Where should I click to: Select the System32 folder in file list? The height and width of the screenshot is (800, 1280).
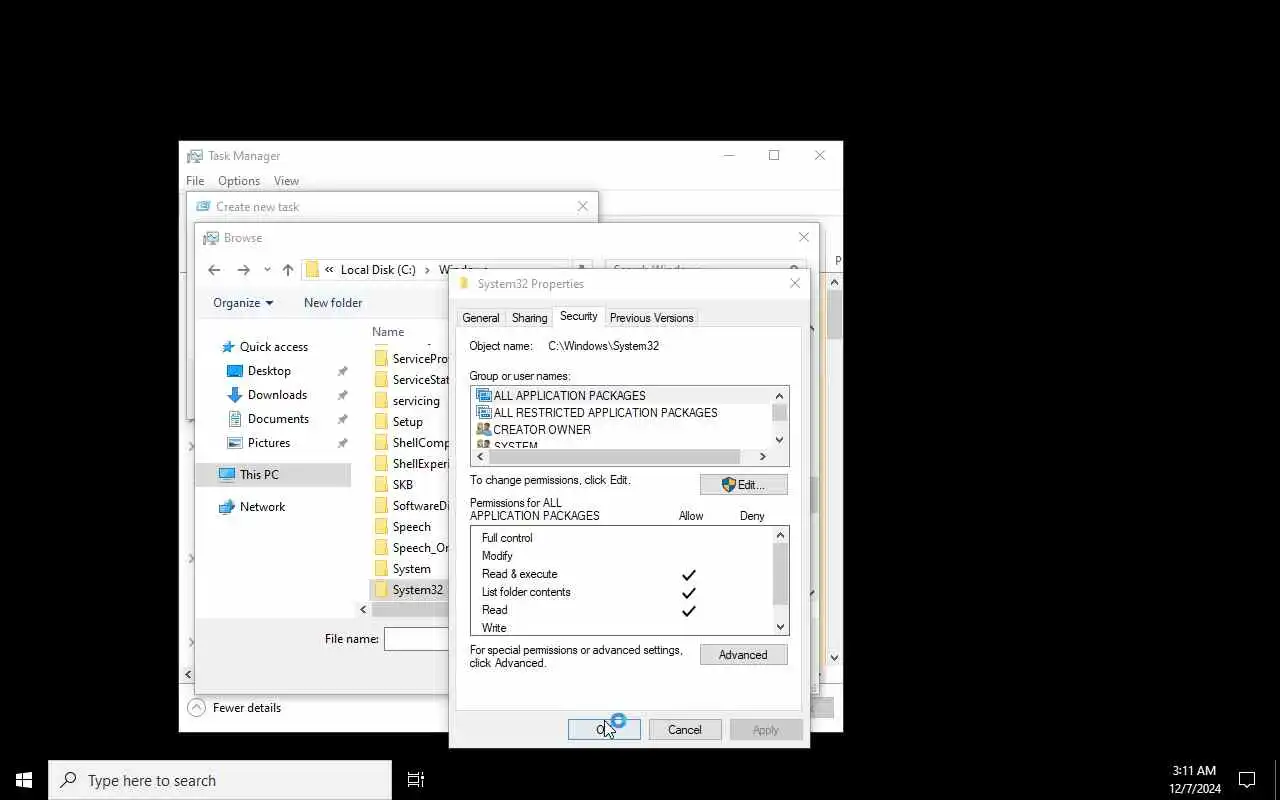[410, 590]
